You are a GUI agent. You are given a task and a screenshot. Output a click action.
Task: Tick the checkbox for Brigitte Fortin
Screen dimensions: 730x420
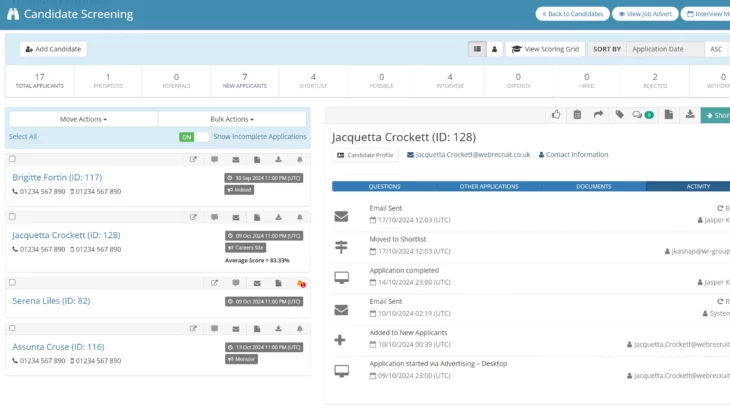(12, 159)
